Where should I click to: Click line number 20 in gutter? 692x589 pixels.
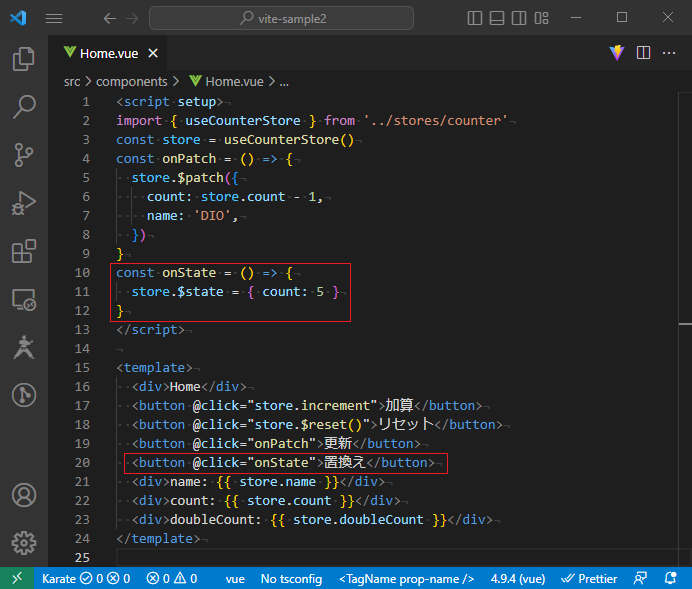pos(82,462)
